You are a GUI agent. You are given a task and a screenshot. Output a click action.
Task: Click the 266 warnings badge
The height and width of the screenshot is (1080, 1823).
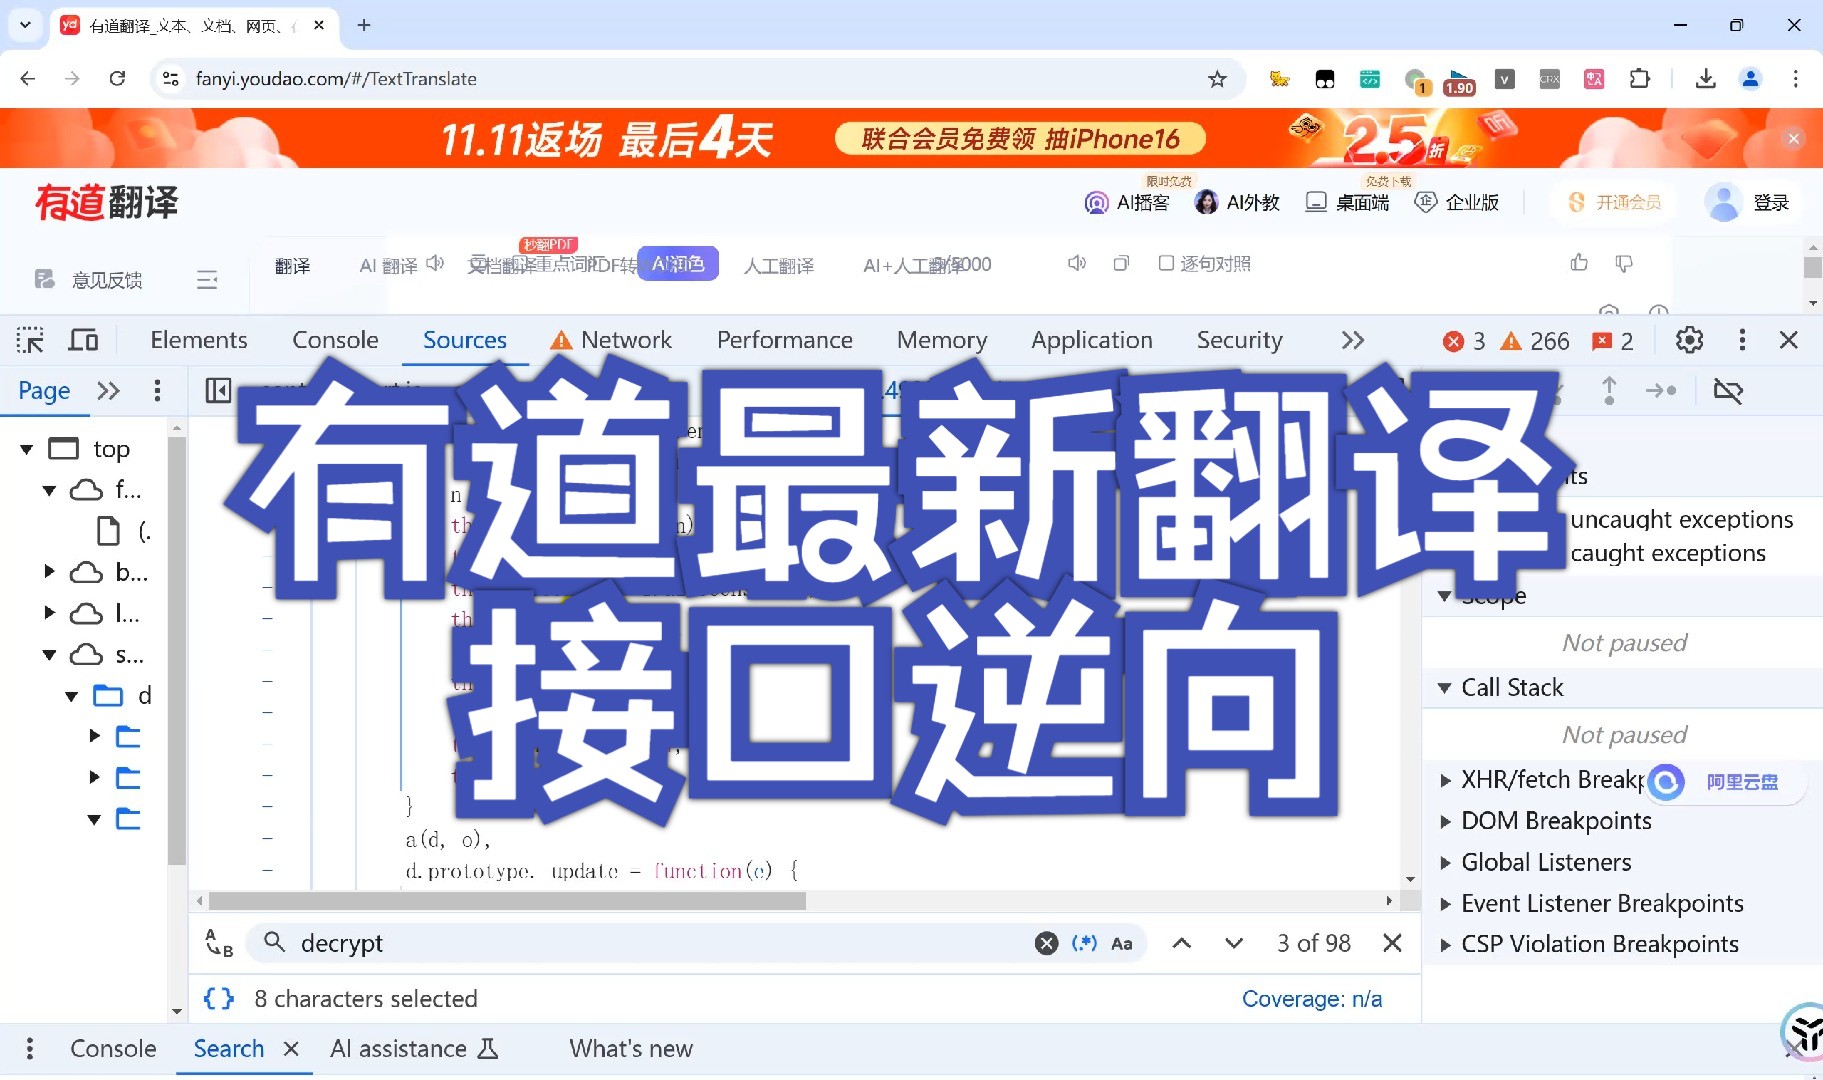point(1535,341)
